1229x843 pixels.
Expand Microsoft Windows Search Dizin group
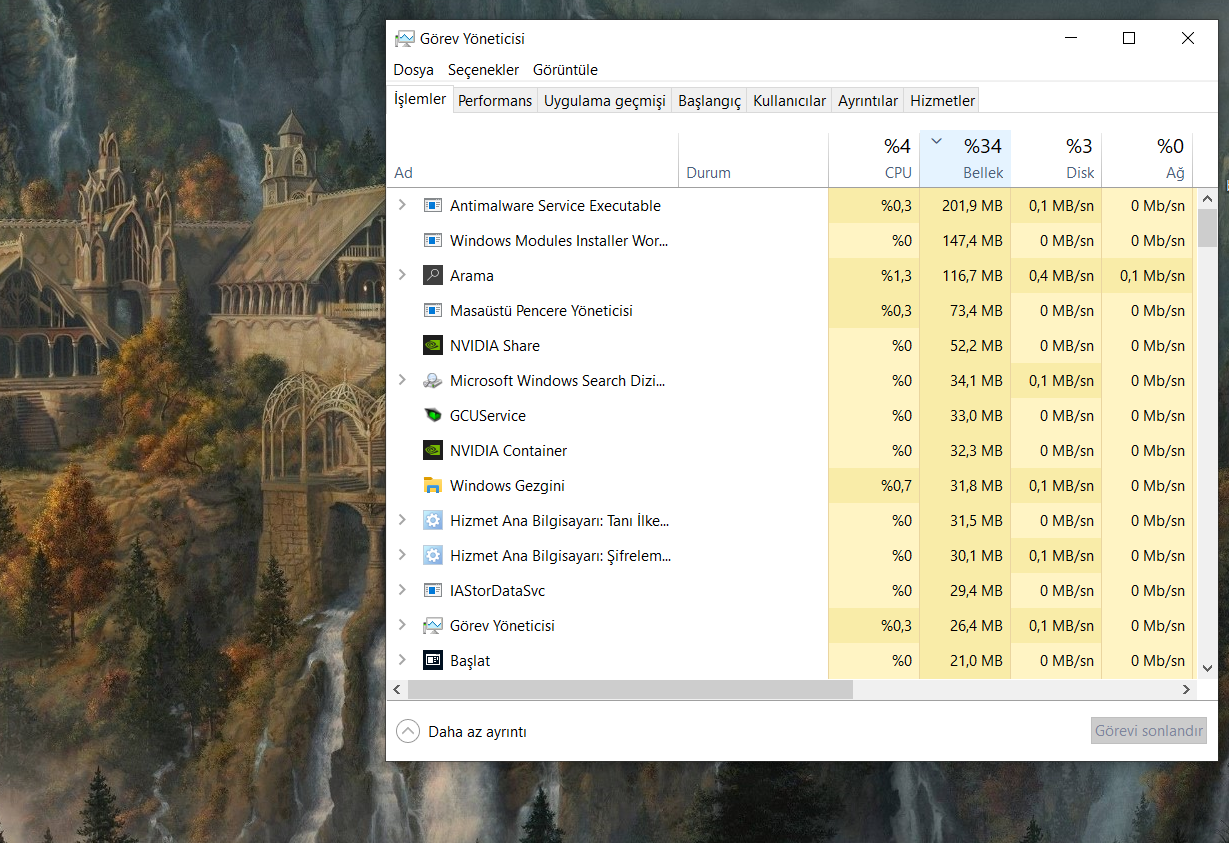pos(402,380)
